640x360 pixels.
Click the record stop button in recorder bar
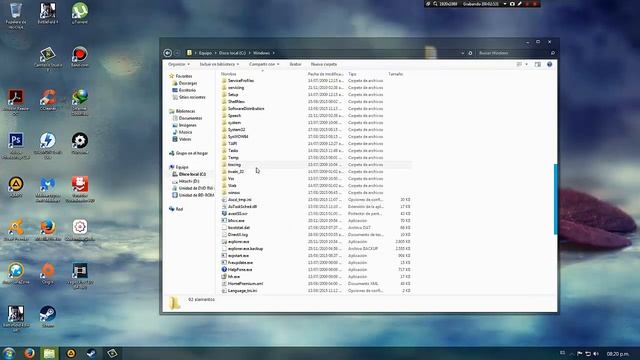click(535, 4)
